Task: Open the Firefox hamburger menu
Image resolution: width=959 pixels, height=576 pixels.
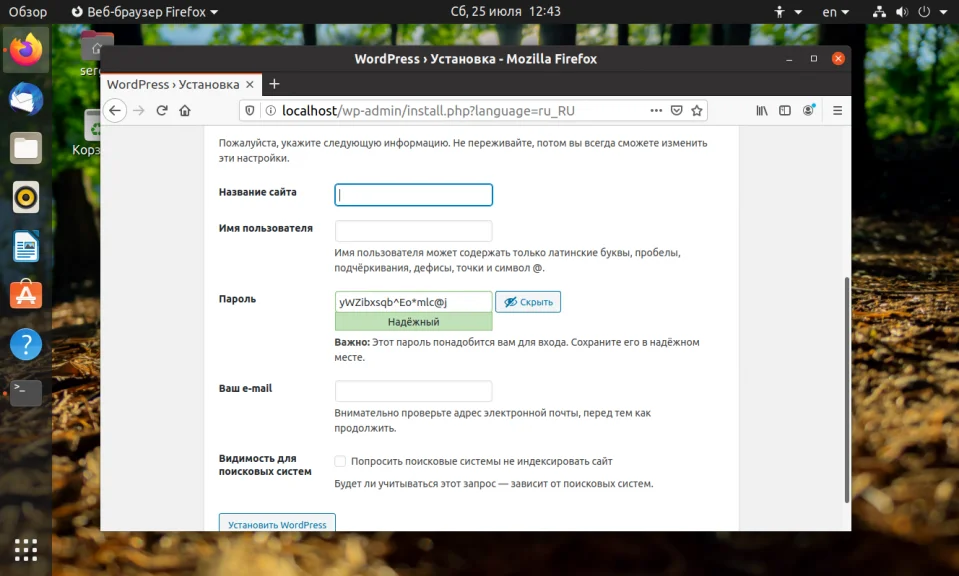Action: pos(837,111)
